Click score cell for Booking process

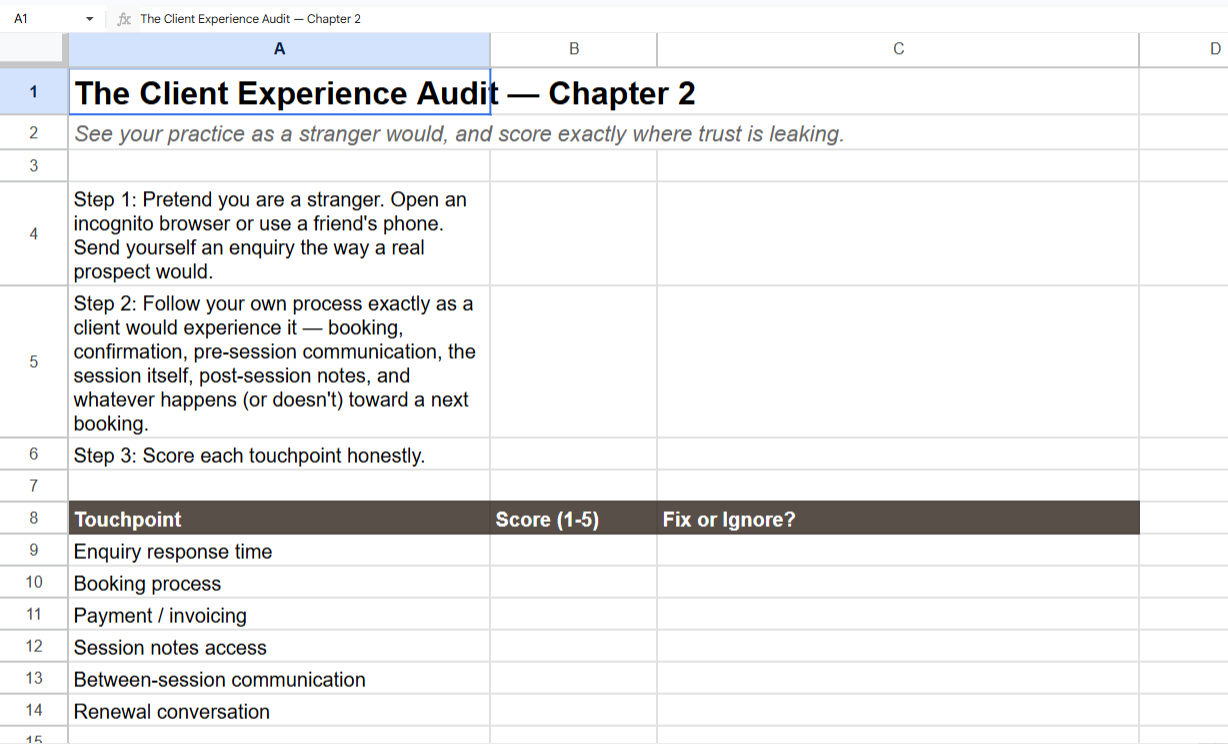click(574, 582)
